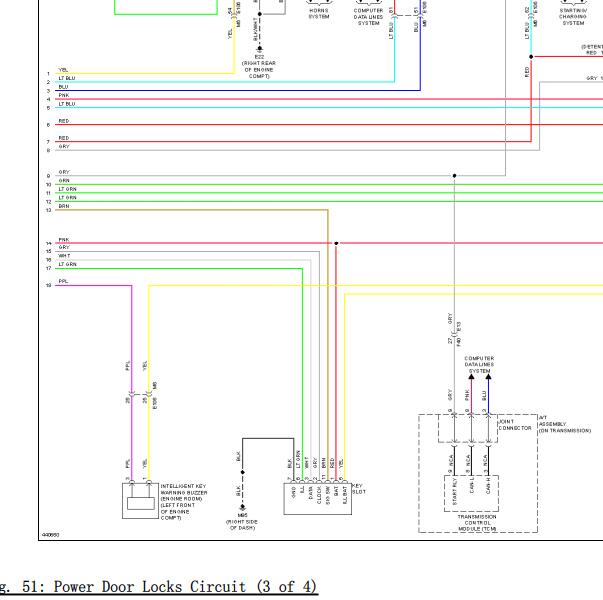This screenshot has width=603, height=600.
Task: Click the DATA pin label in the Key Slot
Action: click(x=310, y=493)
